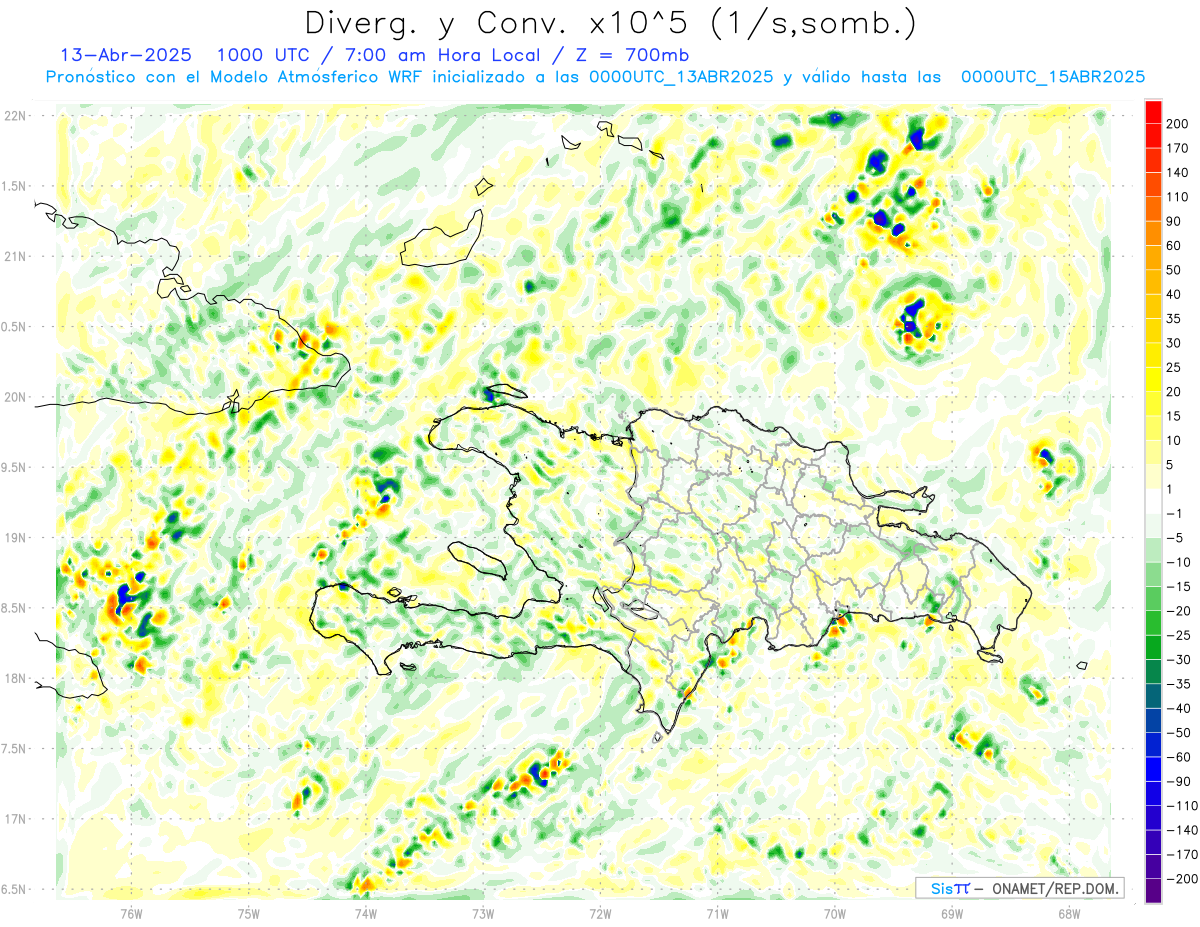Viewport: 1200px width, 927px height.
Task: Click the positive '200' color scale value
Action: coord(1177,124)
